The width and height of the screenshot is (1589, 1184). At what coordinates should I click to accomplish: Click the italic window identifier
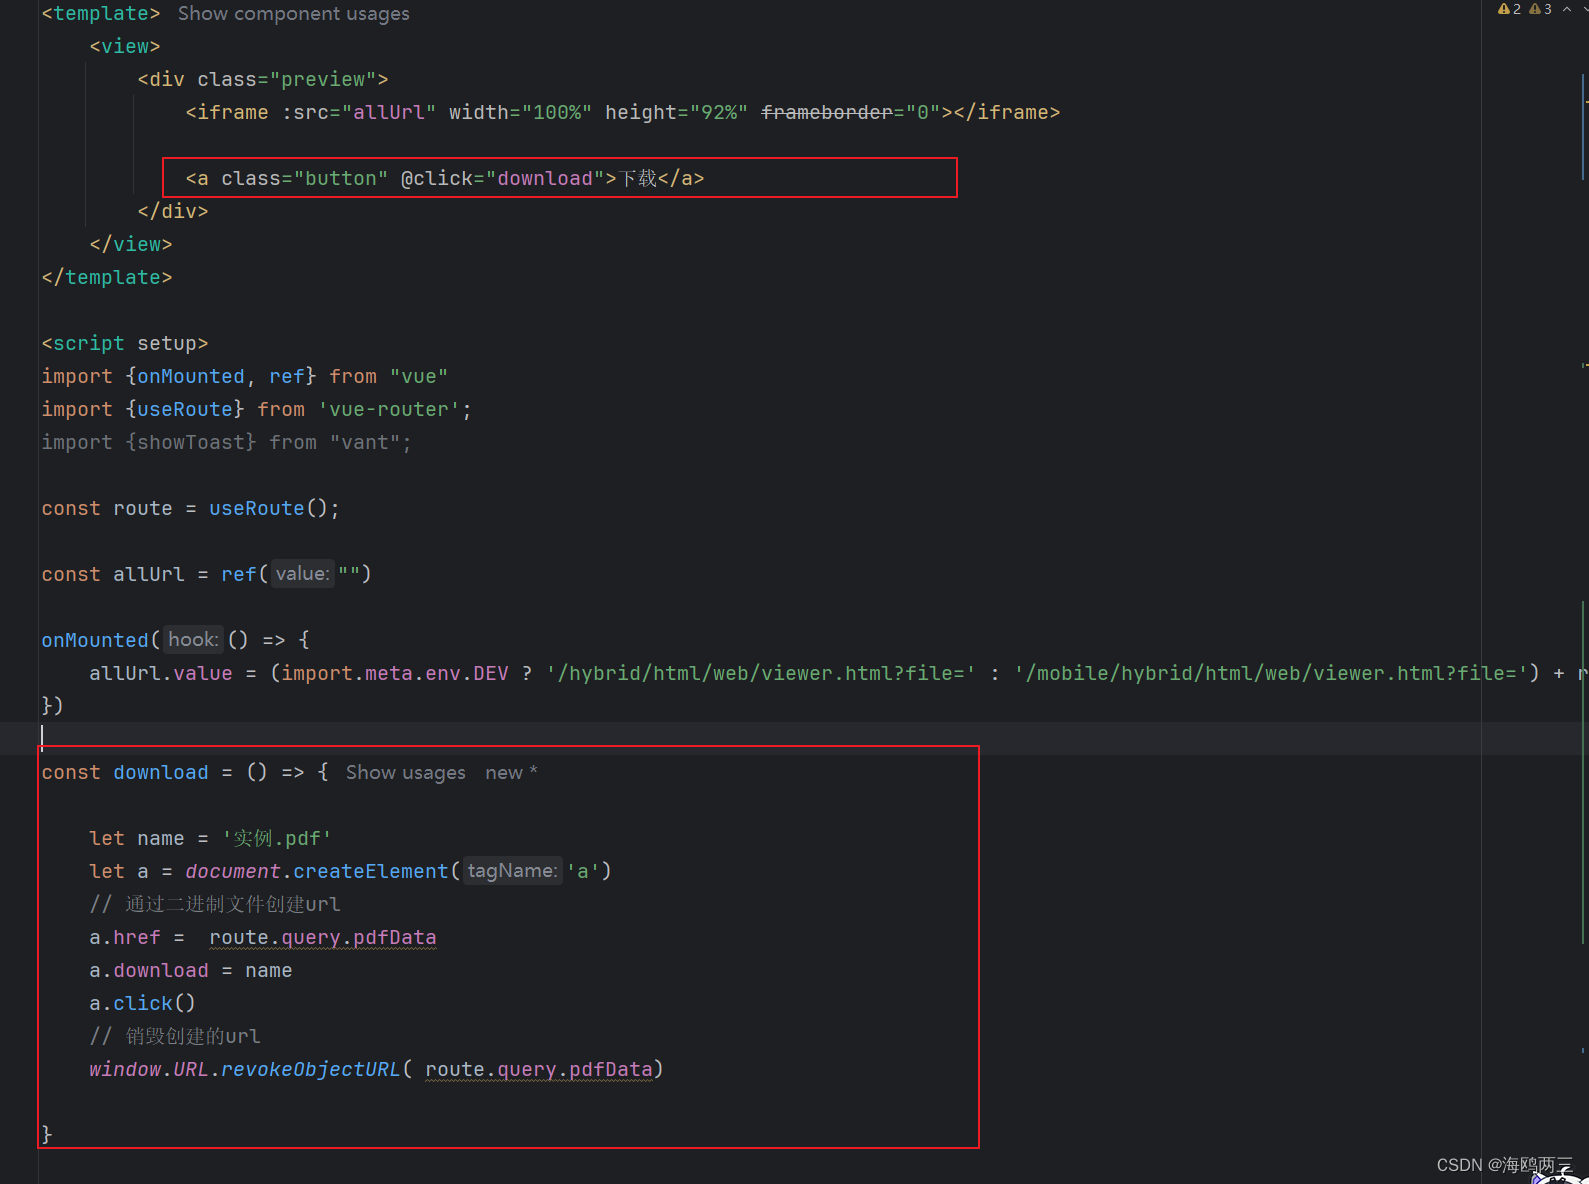pyautogui.click(x=125, y=1070)
